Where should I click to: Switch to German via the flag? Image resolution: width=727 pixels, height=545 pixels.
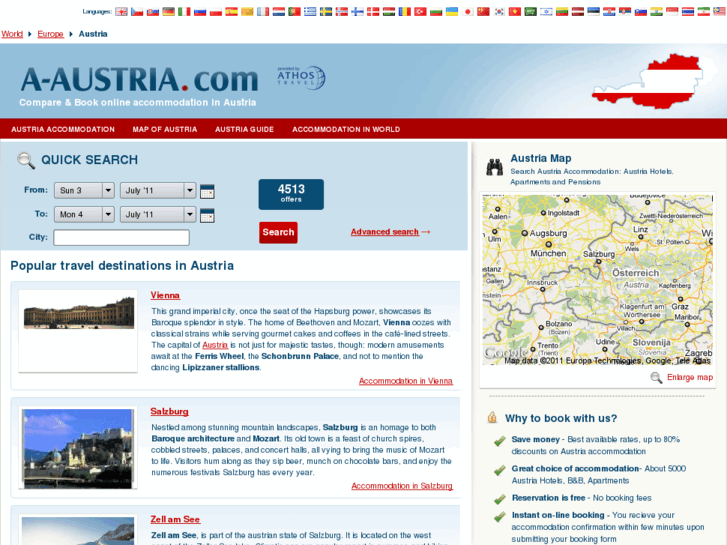pos(169,12)
